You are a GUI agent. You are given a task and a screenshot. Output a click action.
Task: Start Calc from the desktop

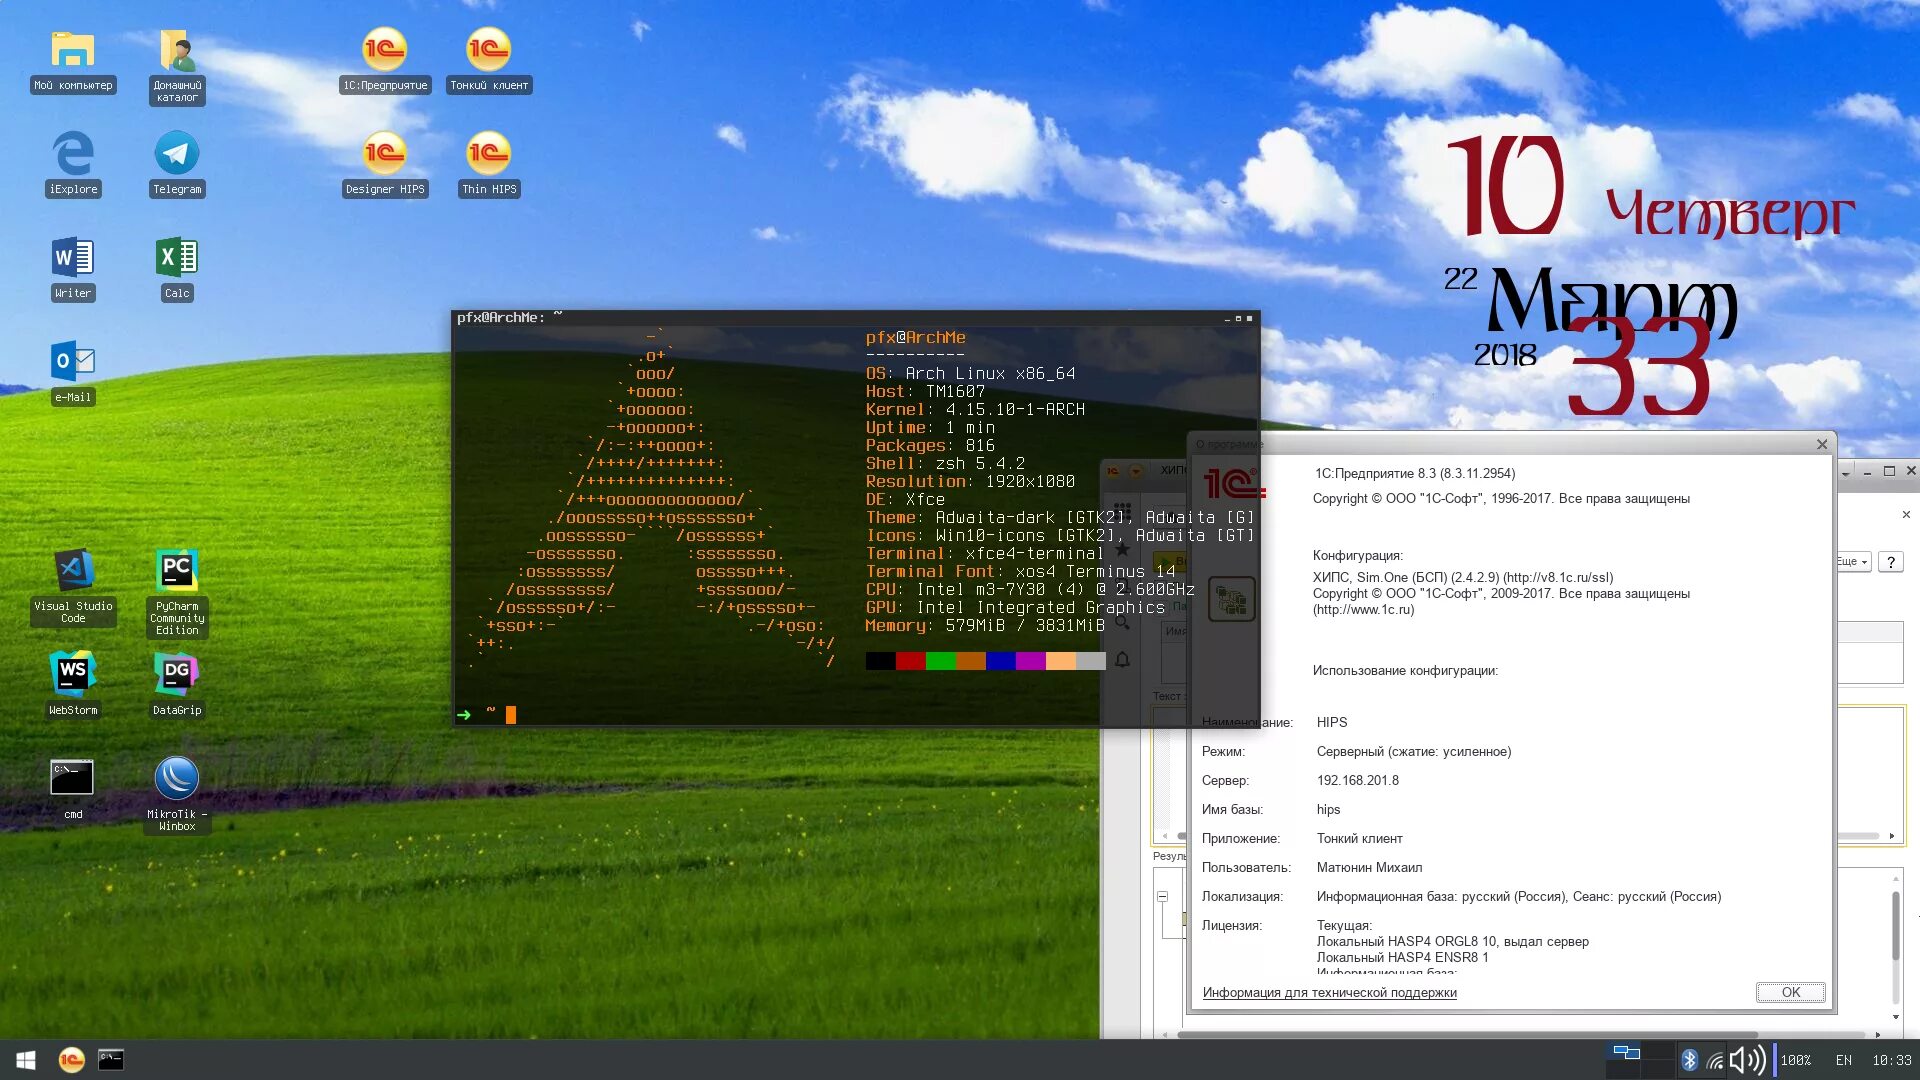tap(177, 269)
